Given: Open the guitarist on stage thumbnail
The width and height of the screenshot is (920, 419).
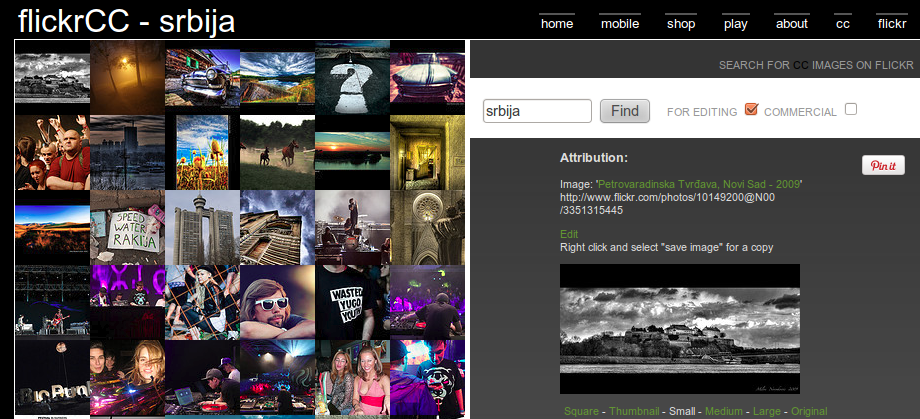Looking at the screenshot, I should tap(52, 302).
